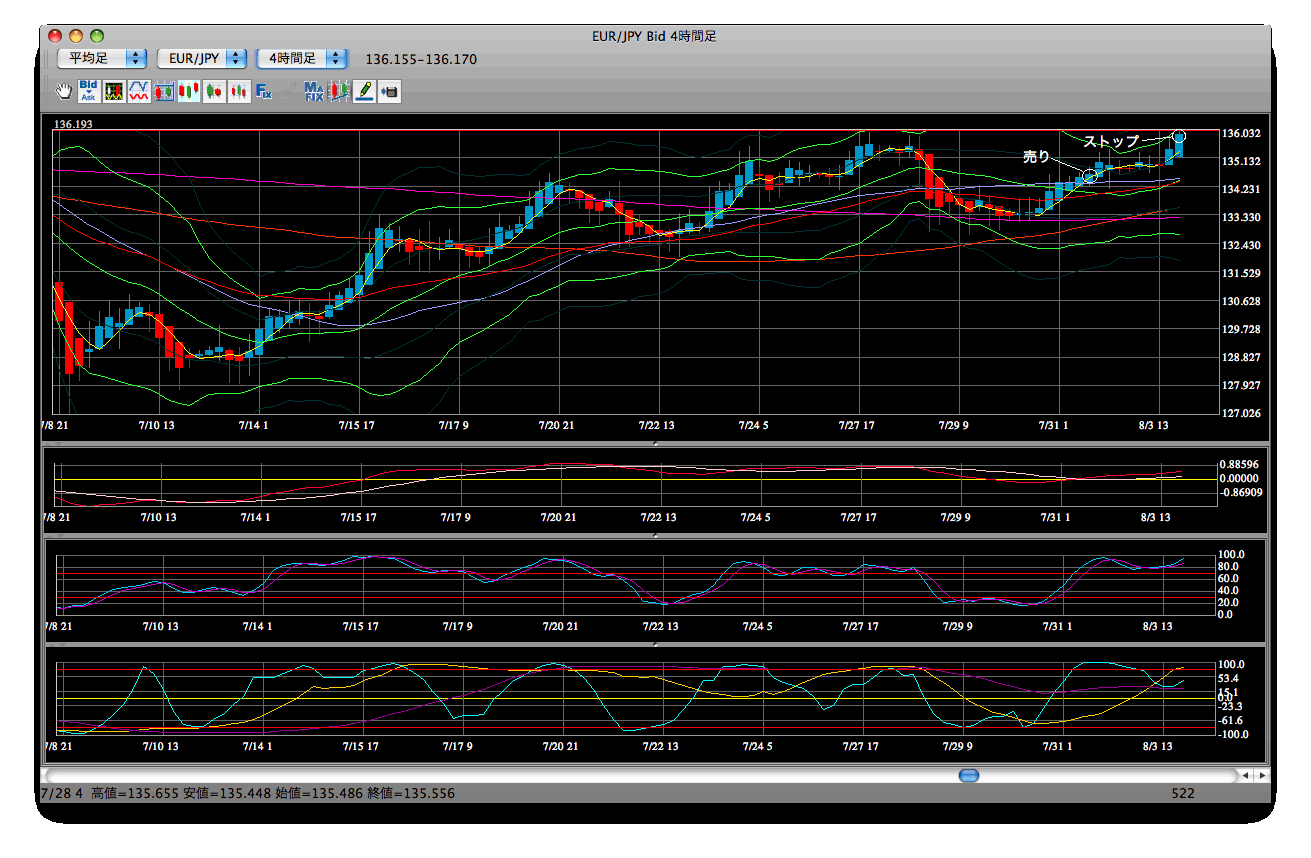Click the status bar 終値=135.556 value
This screenshot has width=1311, height=858.
point(411,793)
